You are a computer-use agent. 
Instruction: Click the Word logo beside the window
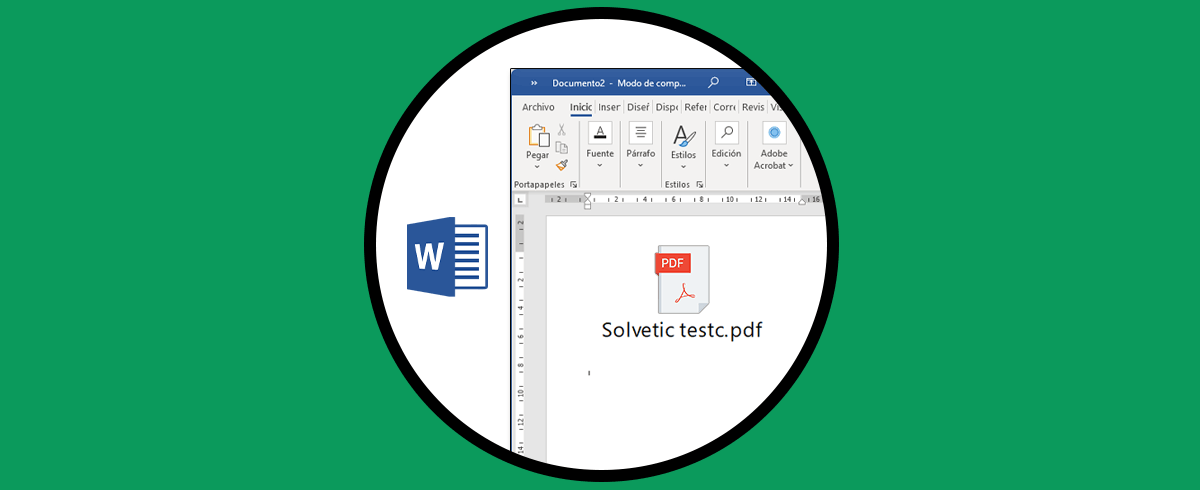[447, 255]
